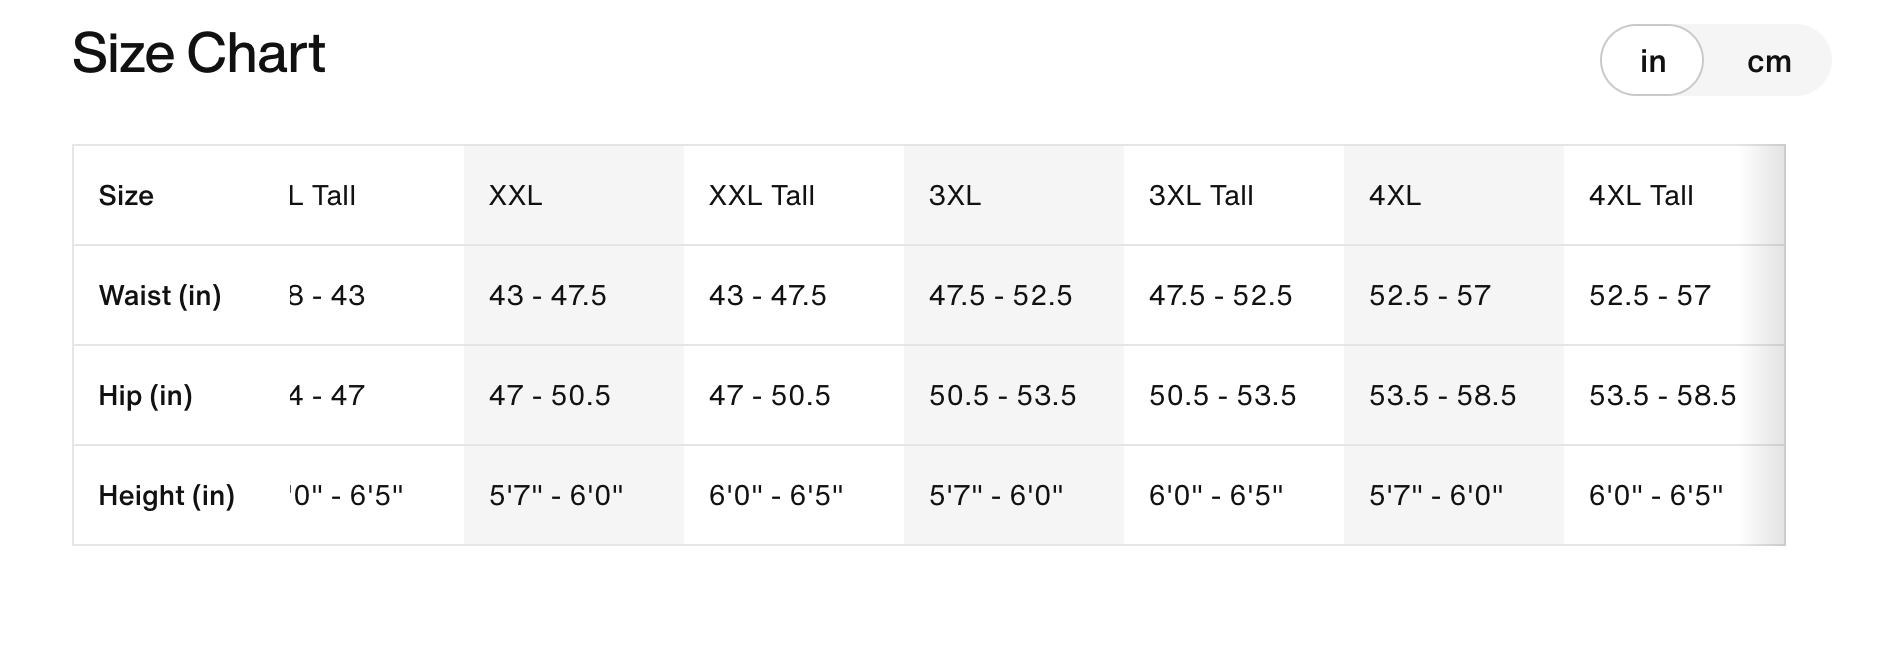Viewport: 1898px width, 646px height.
Task: Click the XXL waist value 43 - 47.5
Action: pos(547,296)
